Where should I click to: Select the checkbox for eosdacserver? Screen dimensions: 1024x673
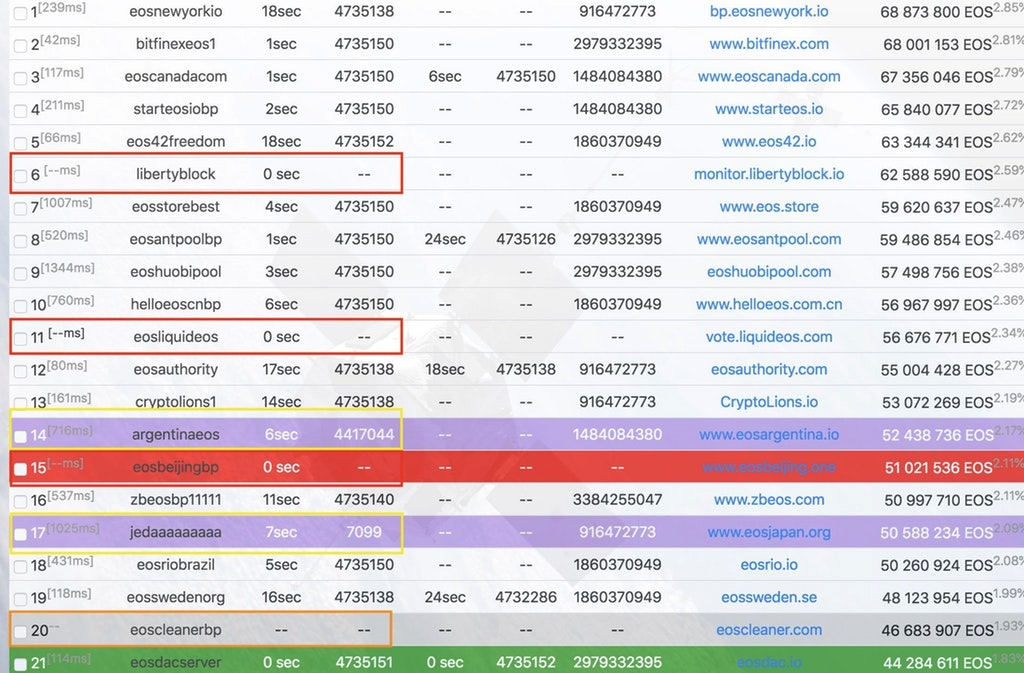coord(20,665)
